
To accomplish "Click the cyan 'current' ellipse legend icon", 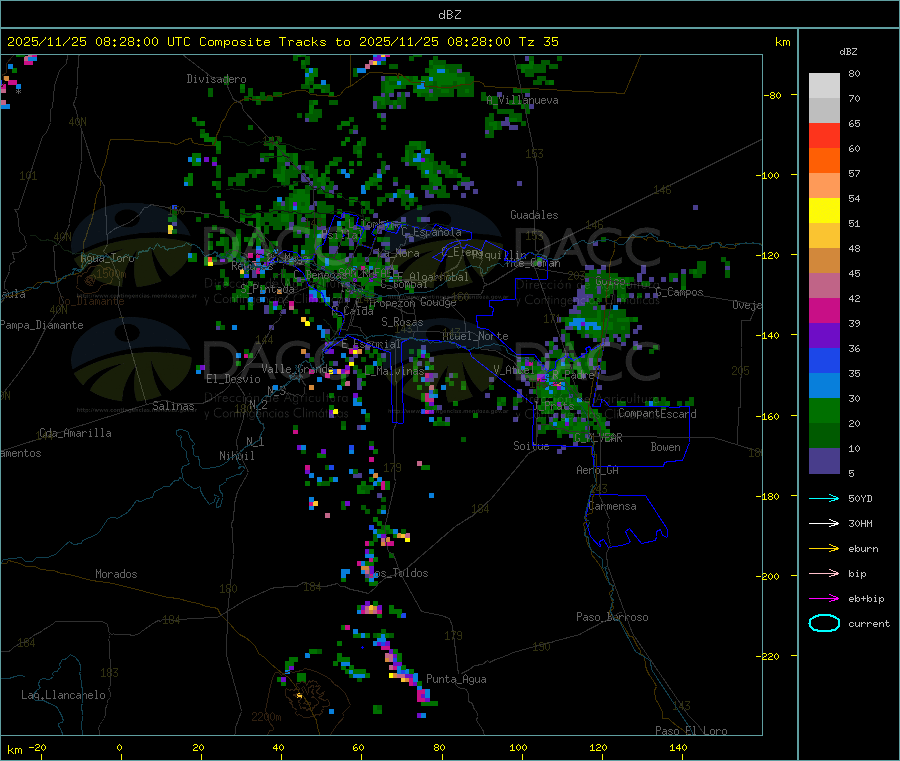I will tap(824, 623).
